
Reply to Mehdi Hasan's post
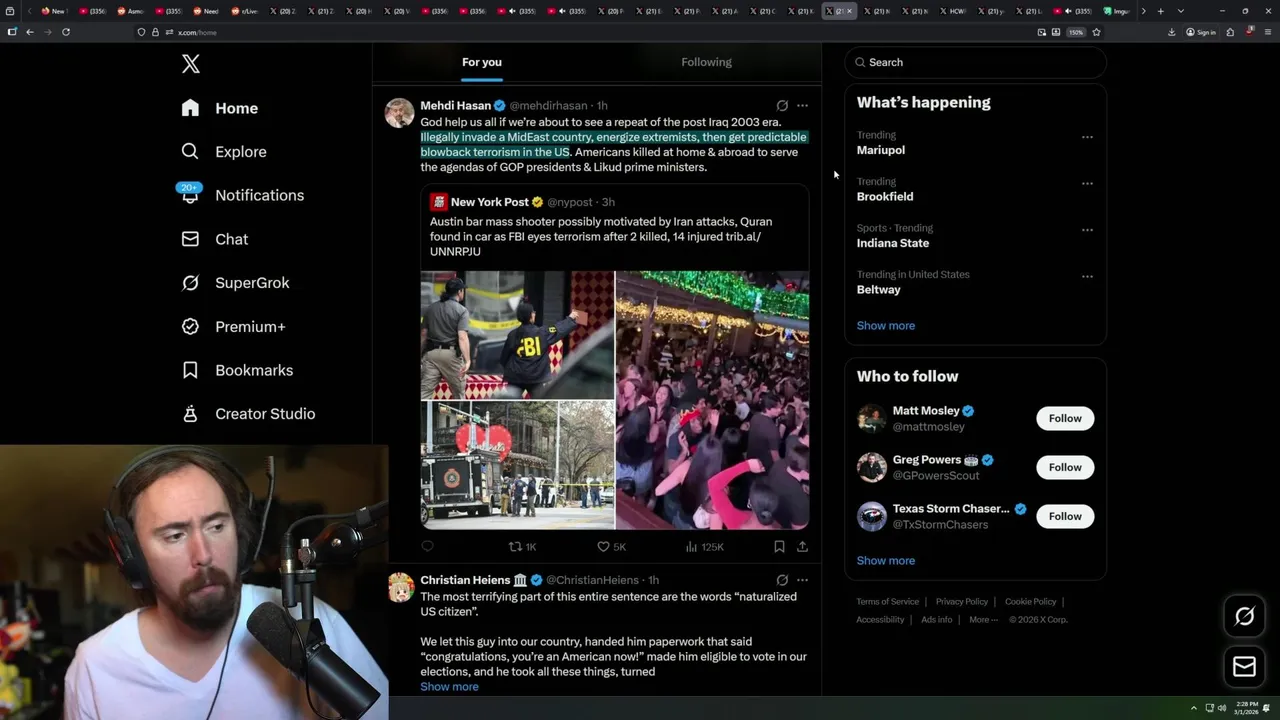428,547
